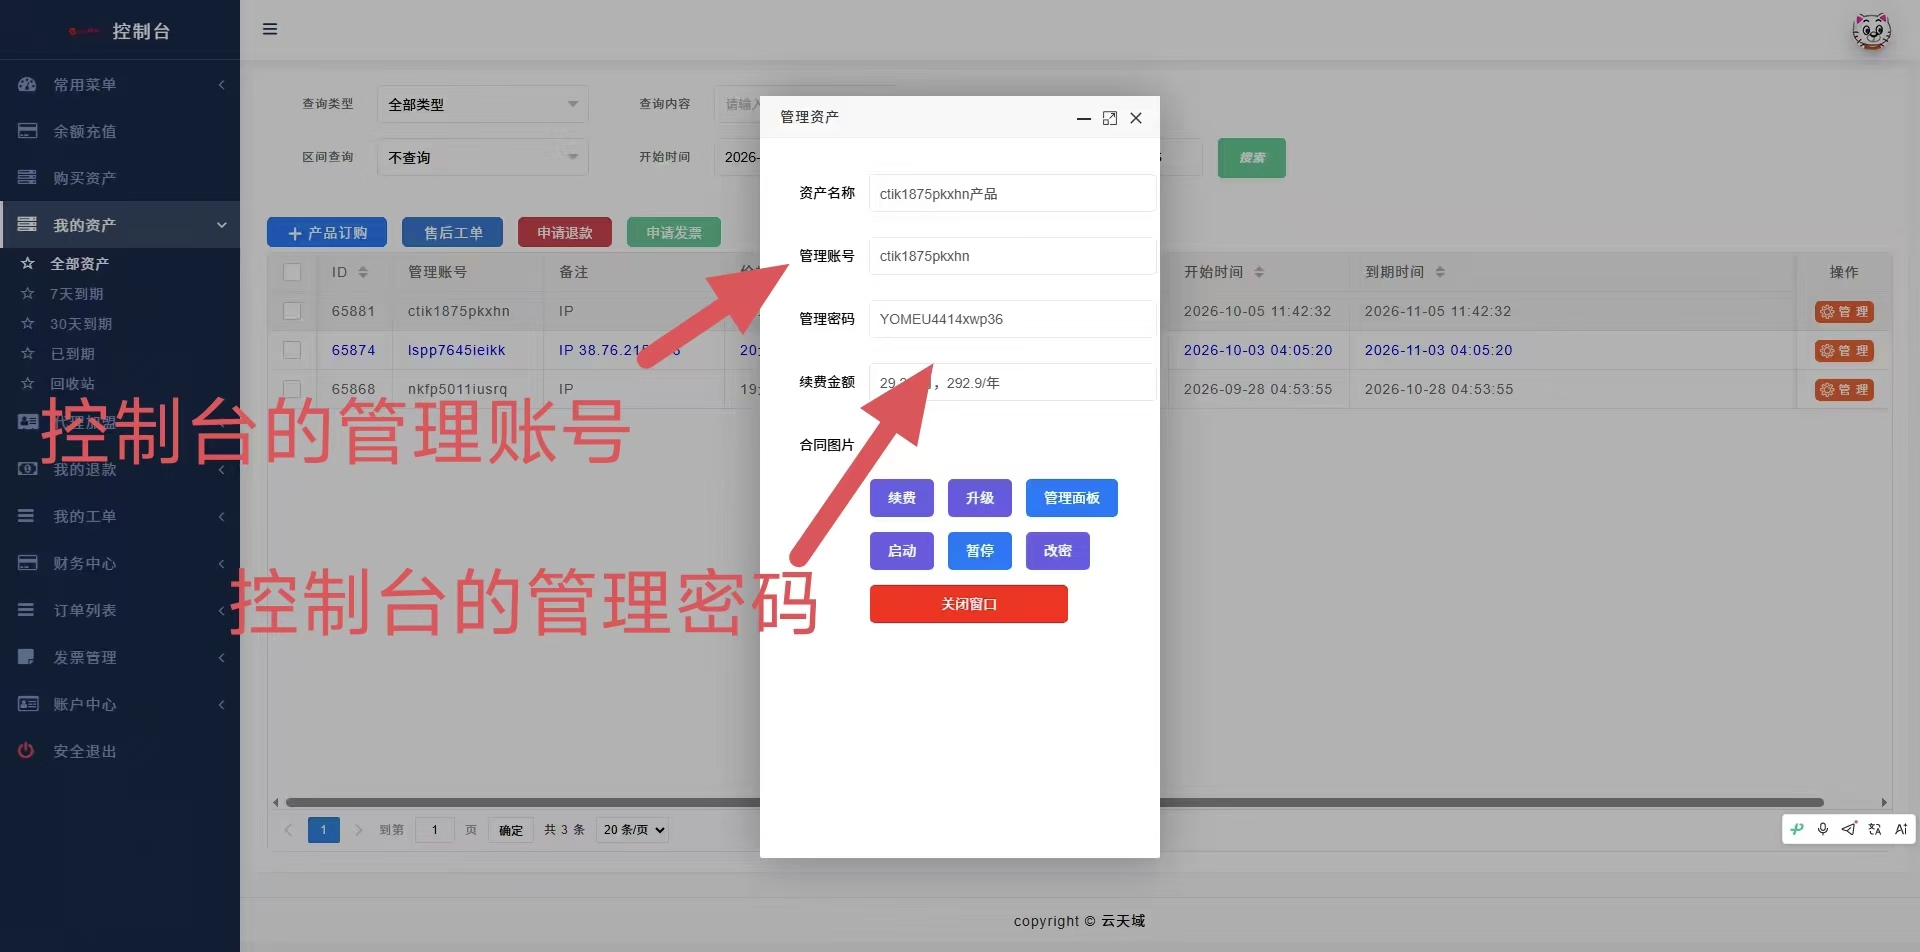Open the 20 条/页 page size dropdown
The image size is (1920, 952).
(632, 830)
